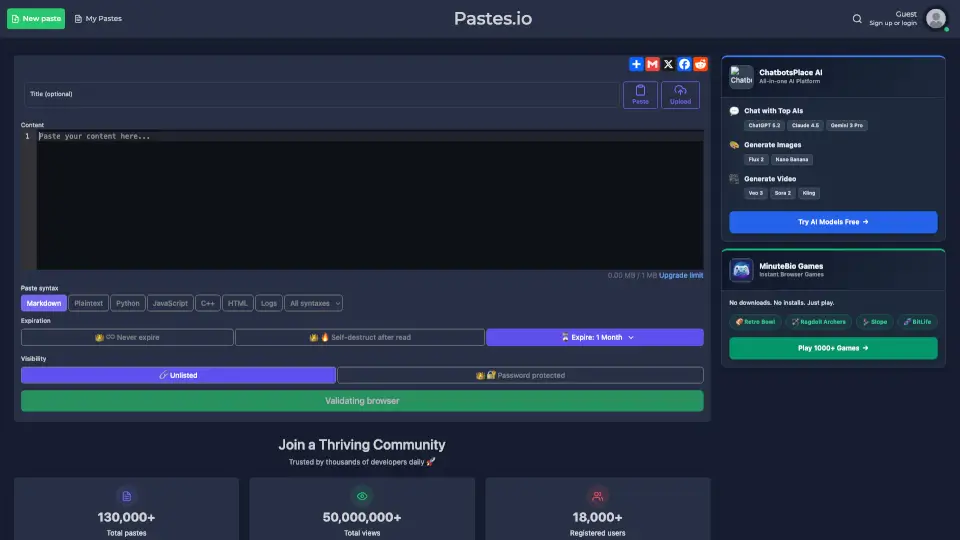The image size is (960, 540).
Task: Click the Facebook share icon
Action: pos(684,64)
